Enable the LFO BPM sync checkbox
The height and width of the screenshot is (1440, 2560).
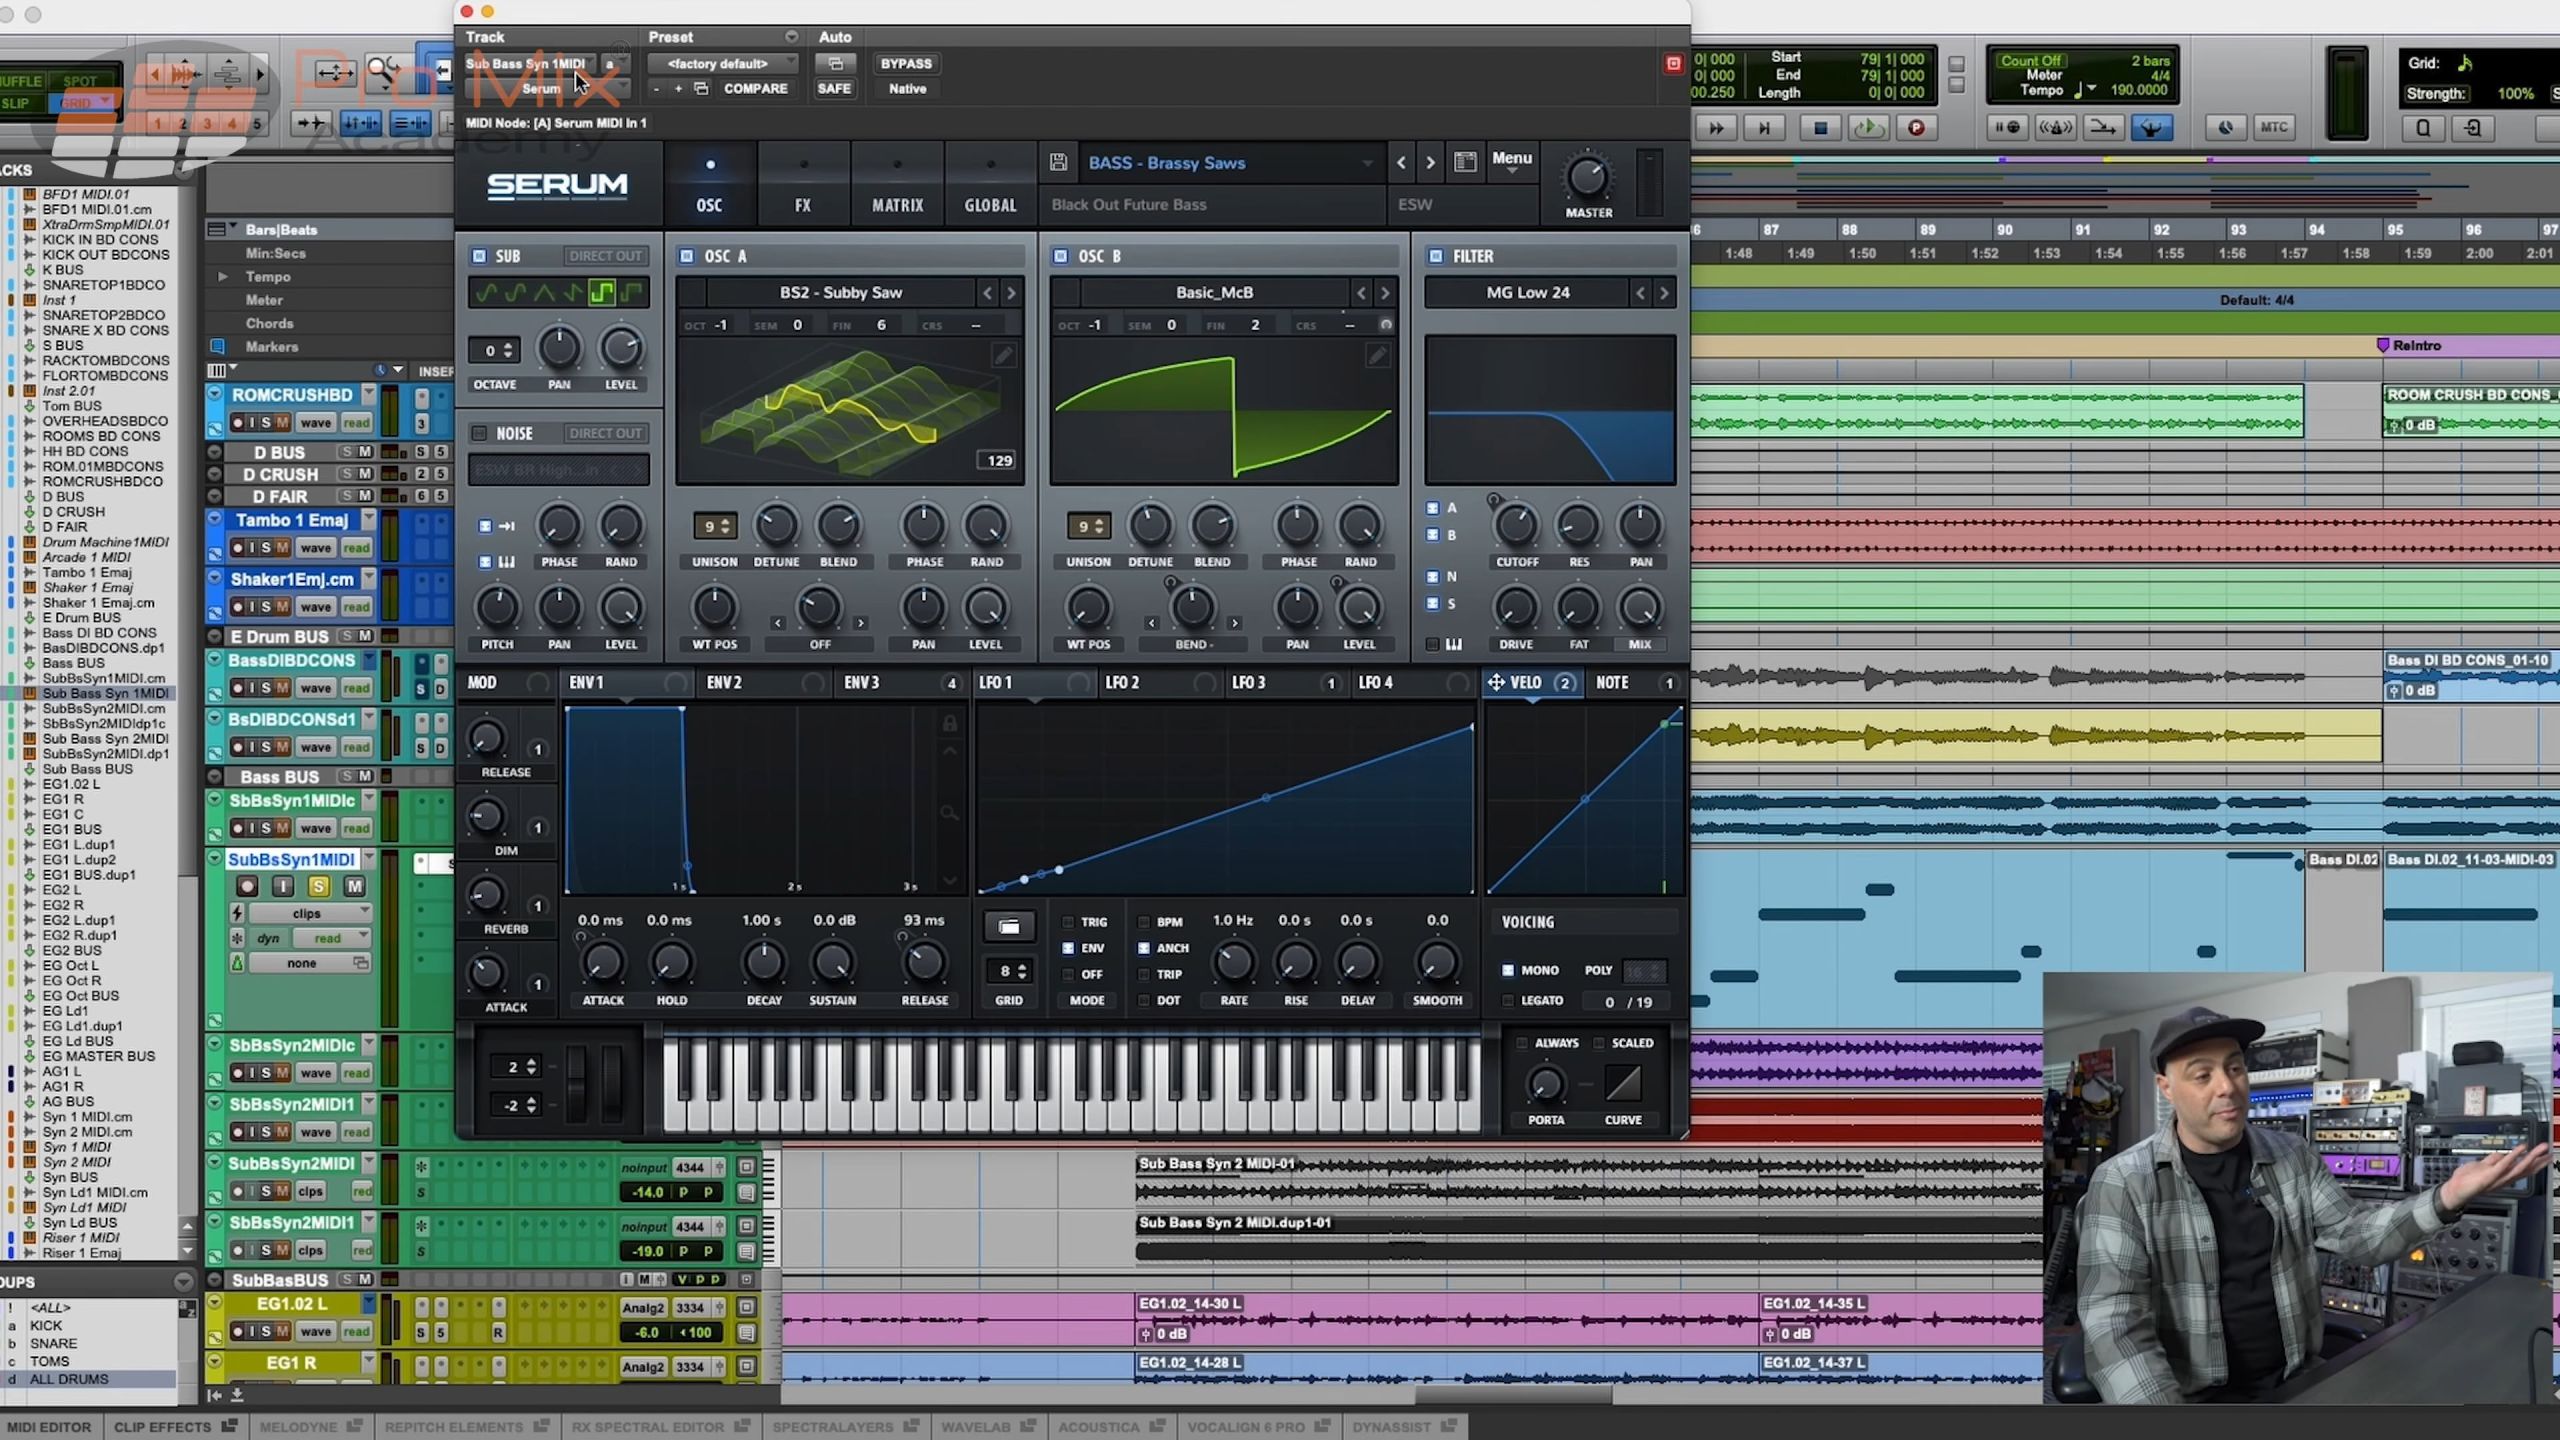pos(1144,922)
